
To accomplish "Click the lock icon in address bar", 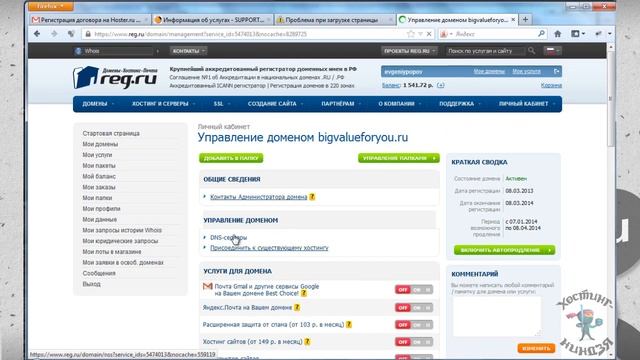I will 87,34.
